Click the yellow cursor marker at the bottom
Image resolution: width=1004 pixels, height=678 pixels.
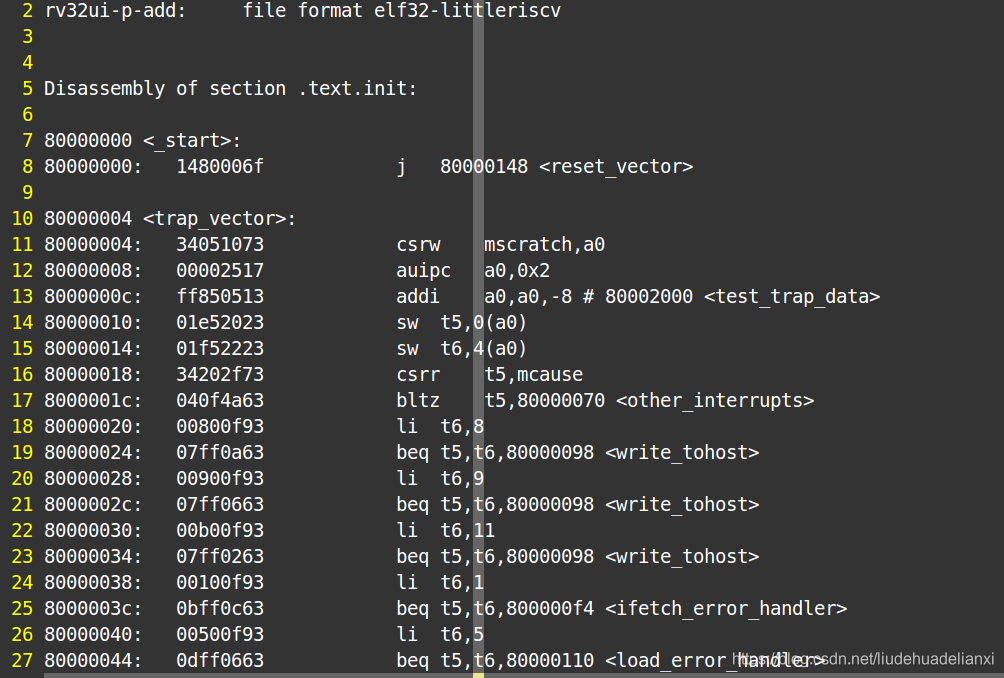pos(478,675)
